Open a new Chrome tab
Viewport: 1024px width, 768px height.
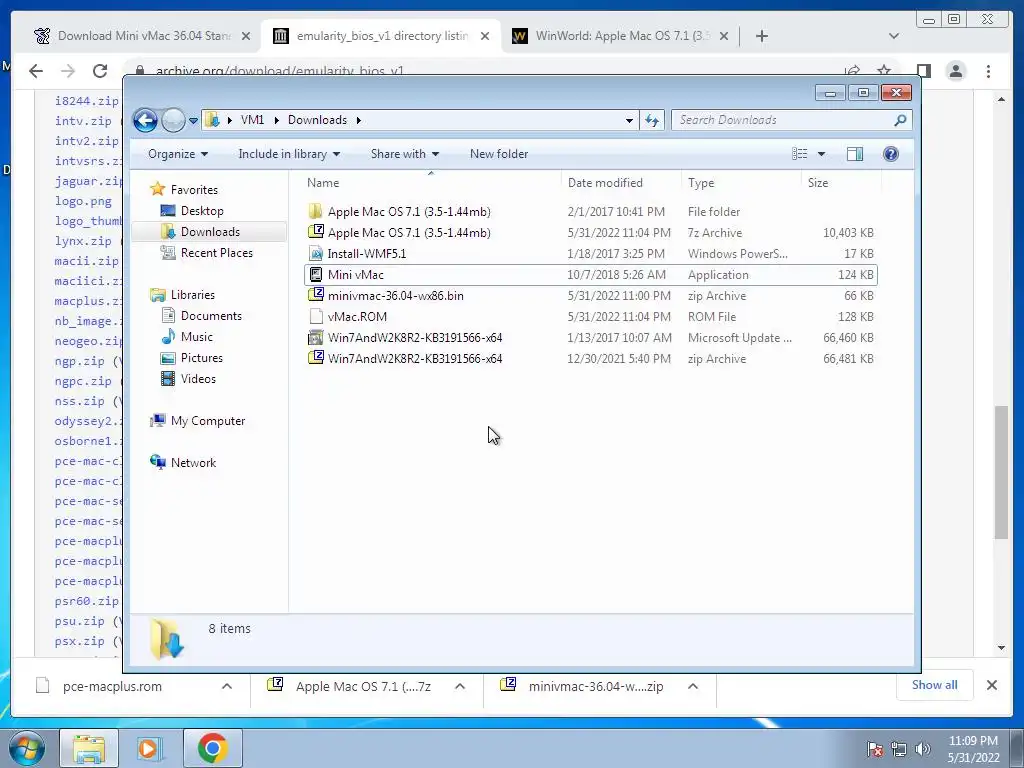tap(761, 36)
